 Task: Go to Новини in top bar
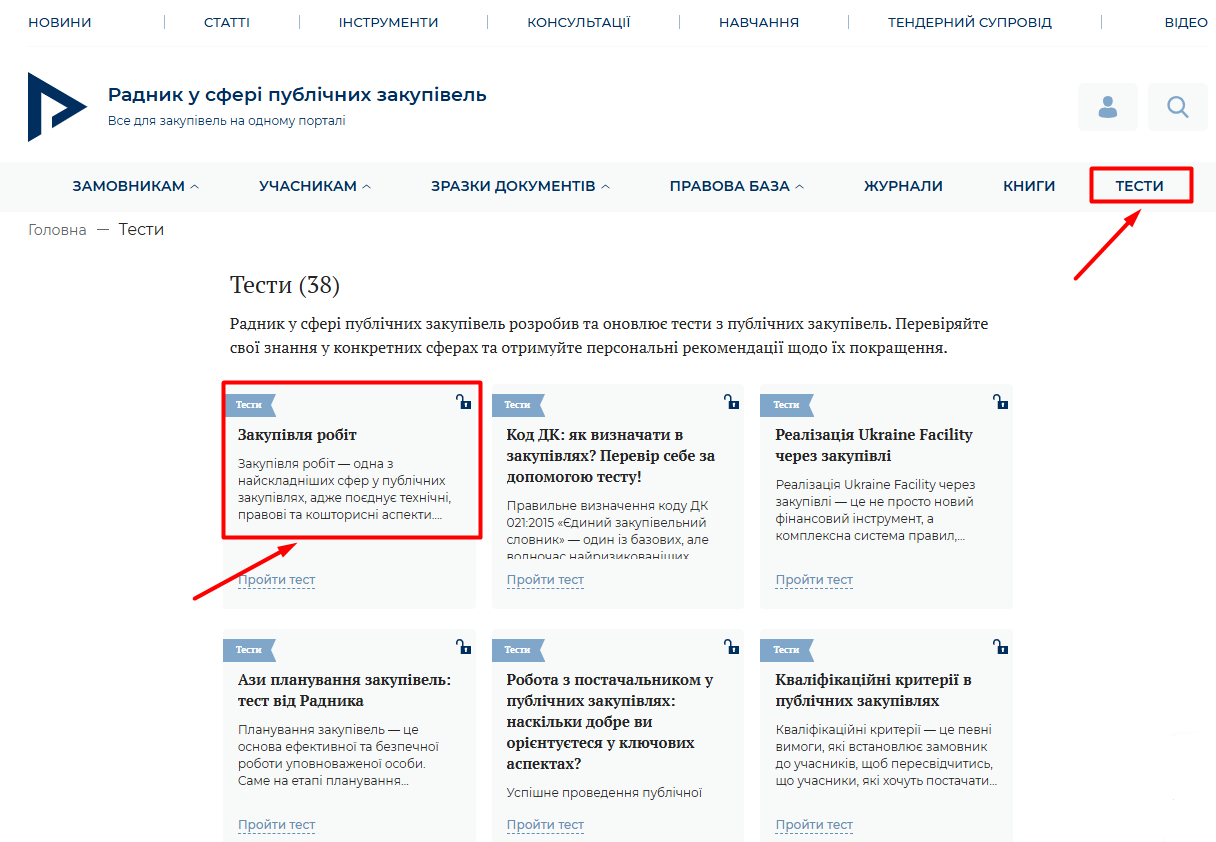(x=60, y=22)
